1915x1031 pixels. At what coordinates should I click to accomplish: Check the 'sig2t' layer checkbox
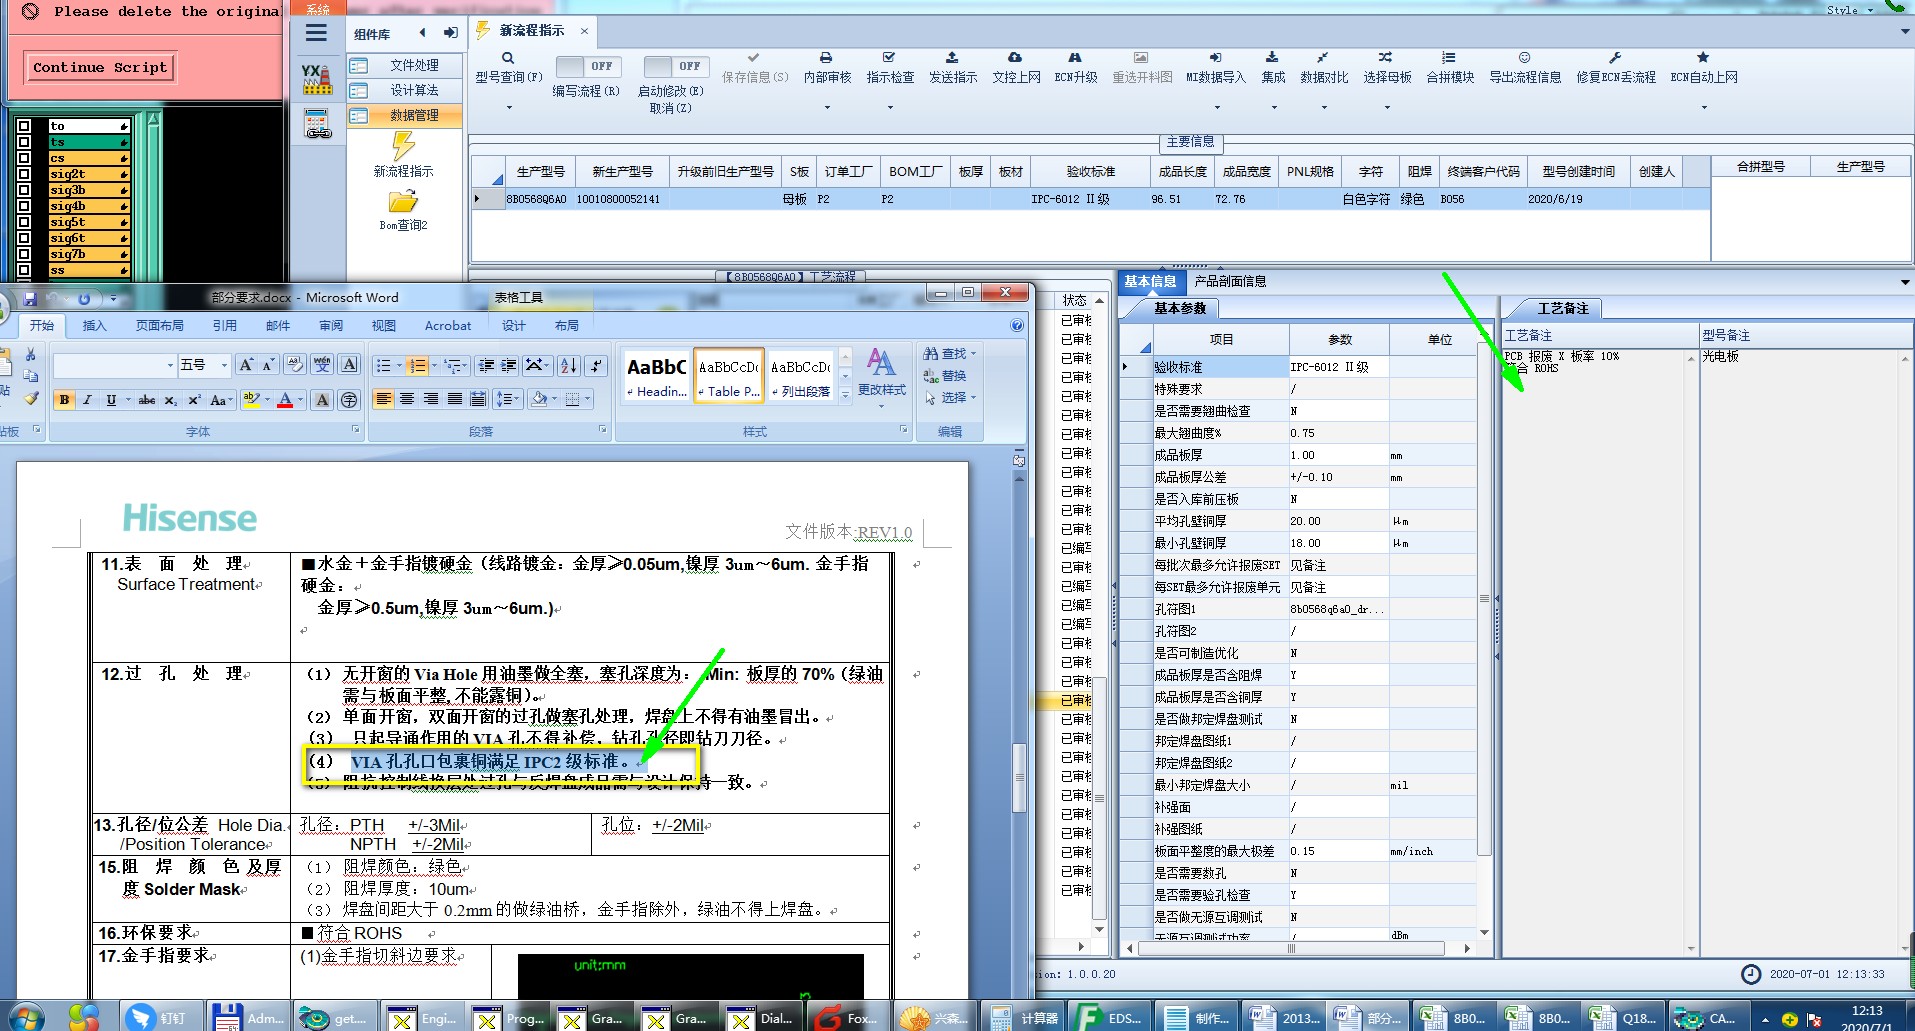(x=24, y=174)
